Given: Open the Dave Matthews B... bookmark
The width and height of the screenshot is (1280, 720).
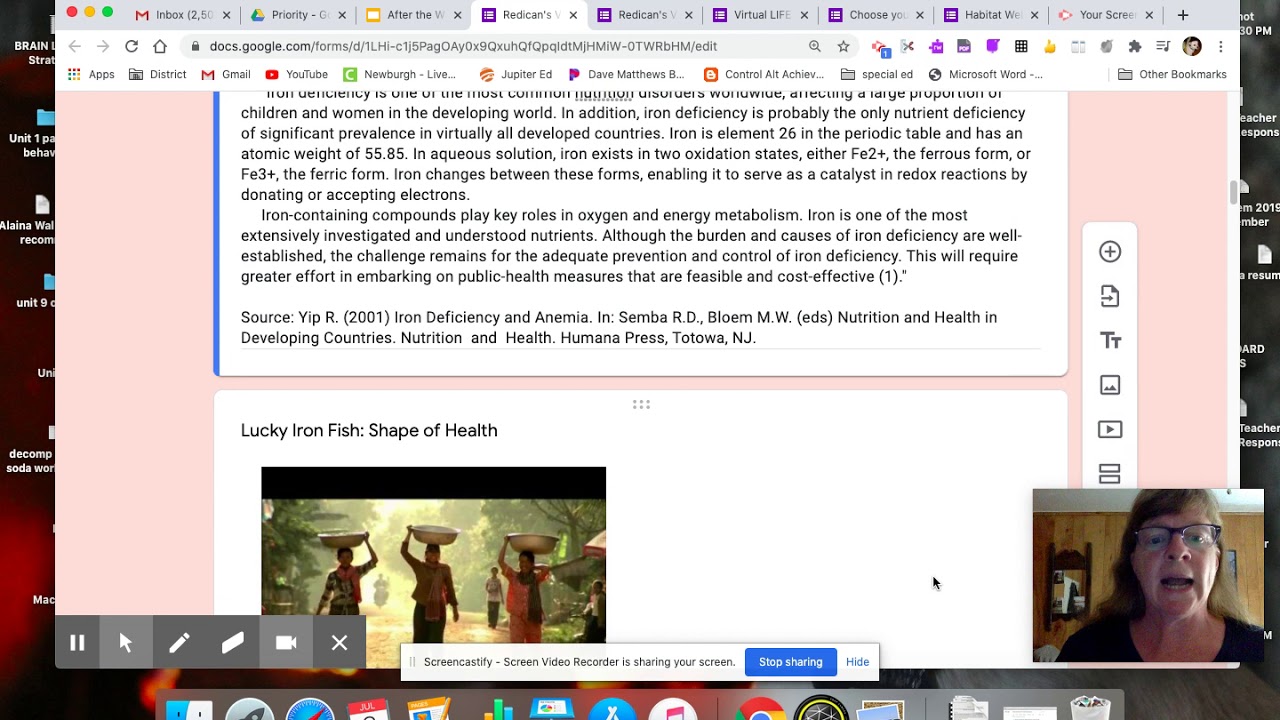Looking at the screenshot, I should [x=626, y=74].
